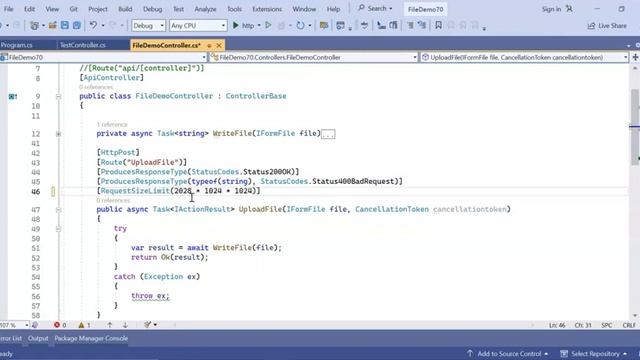Collapse the UploadFile method at line 47
This screenshot has width=640, height=360.
click(x=58, y=210)
